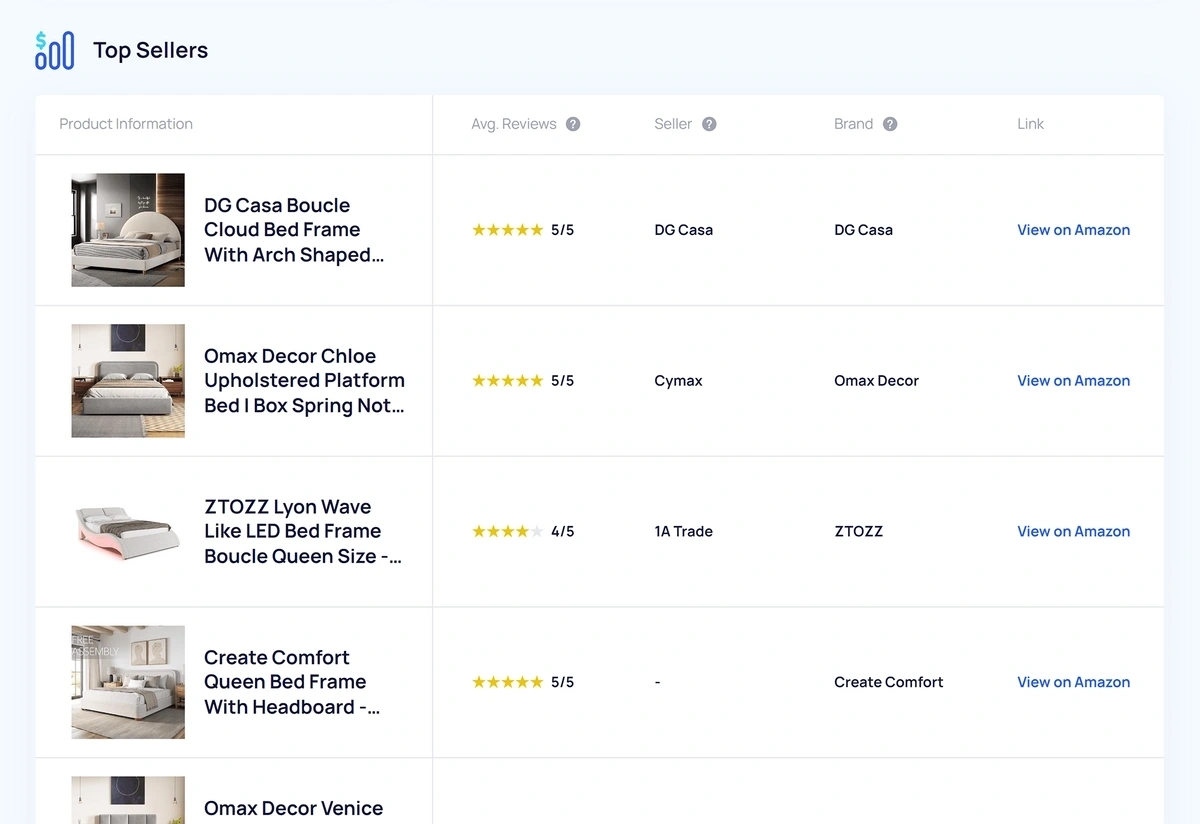Click the Omax Decor Venice product title
This screenshot has width=1200, height=824.
(293, 808)
